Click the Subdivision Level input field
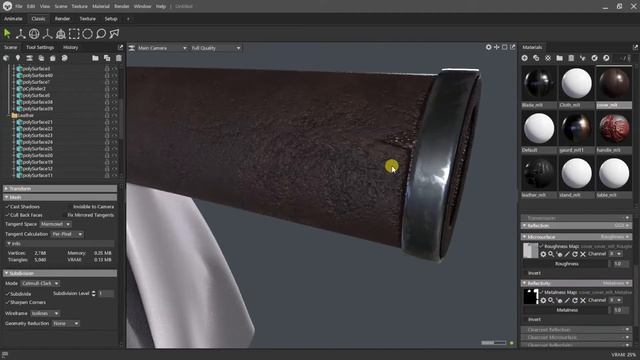The height and width of the screenshot is (360, 640). [106, 294]
